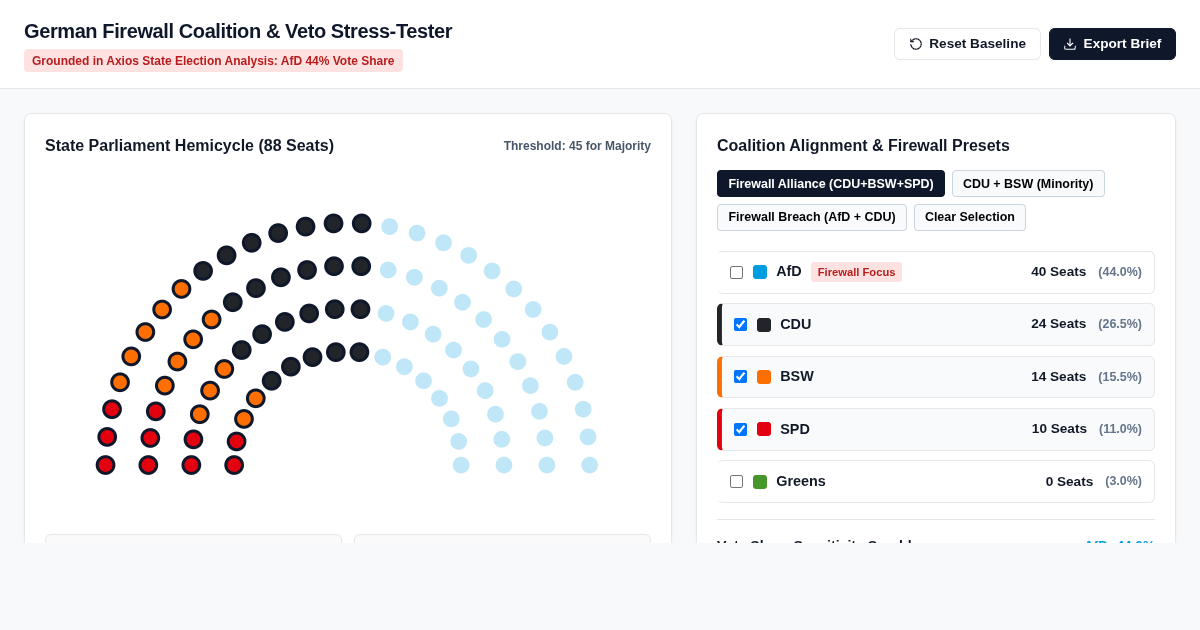
Task: Click the '(15.5%)' BSW share
Action: (x=1120, y=377)
